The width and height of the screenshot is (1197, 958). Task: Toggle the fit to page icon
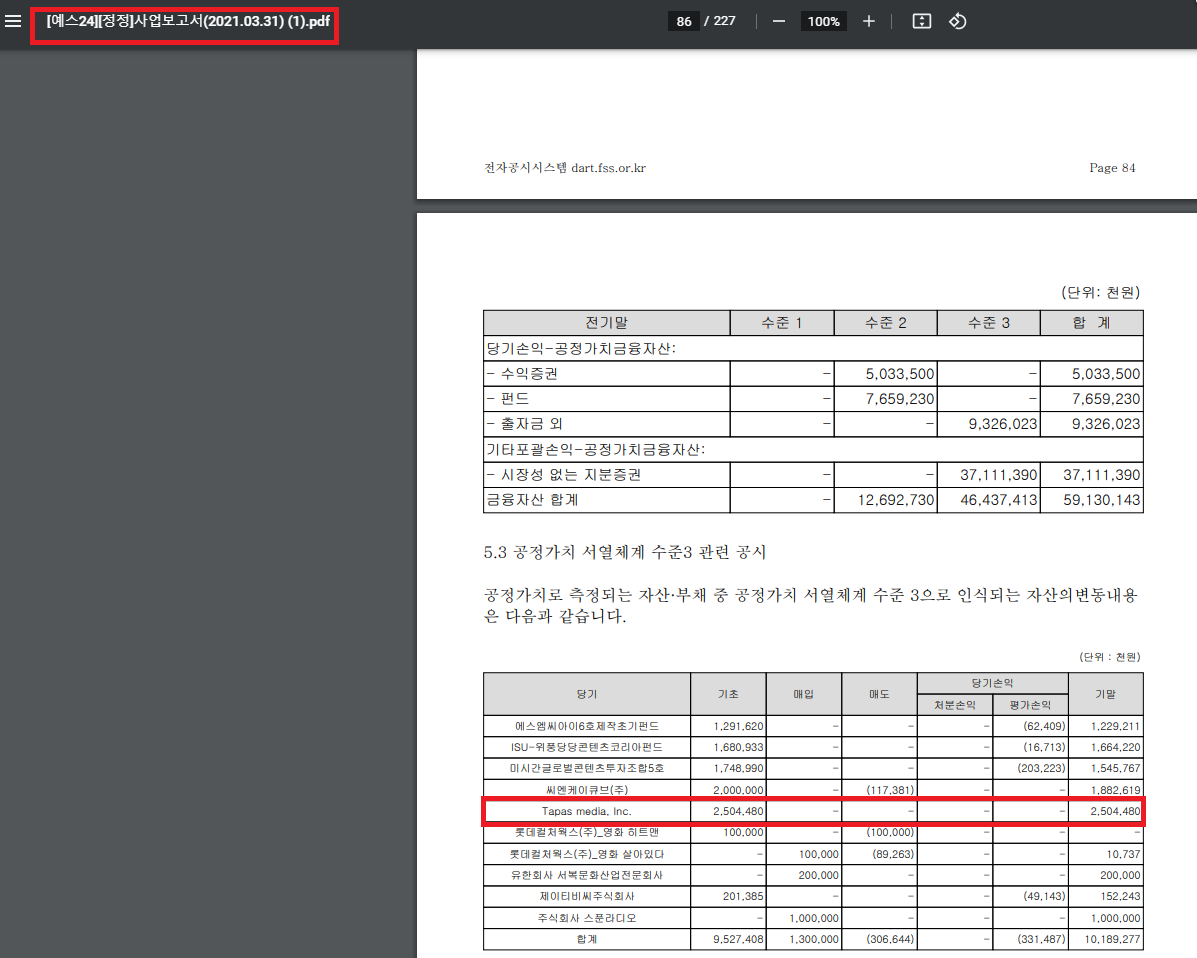click(922, 21)
